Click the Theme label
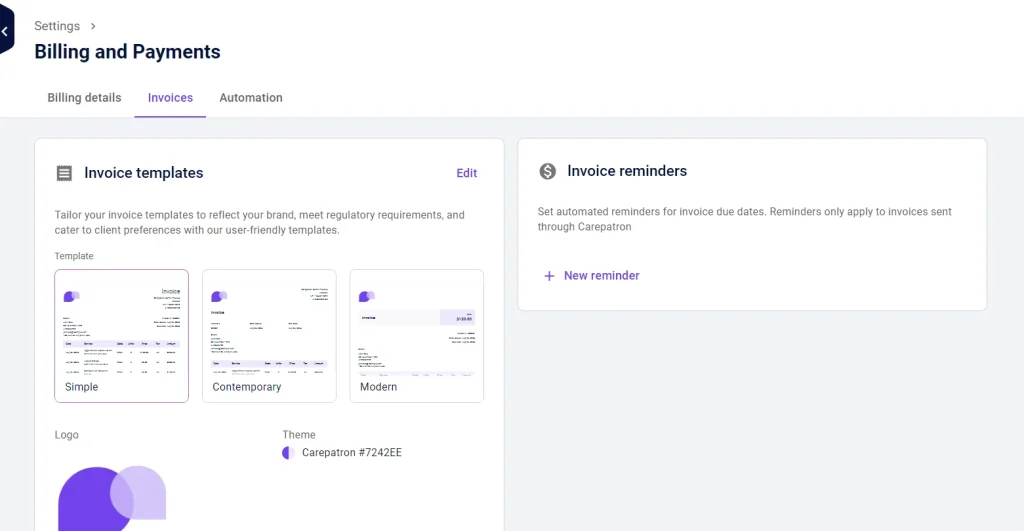The height and width of the screenshot is (531, 1024). [299, 435]
